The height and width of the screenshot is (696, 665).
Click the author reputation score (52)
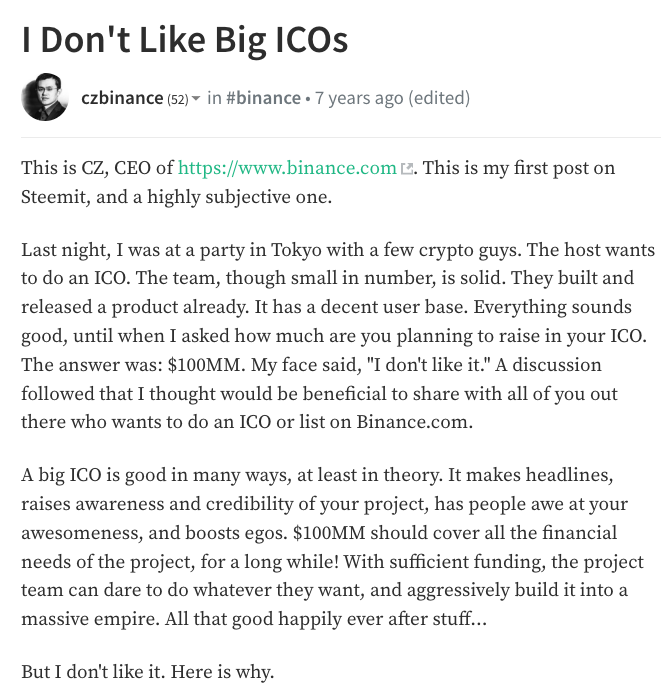177,99
